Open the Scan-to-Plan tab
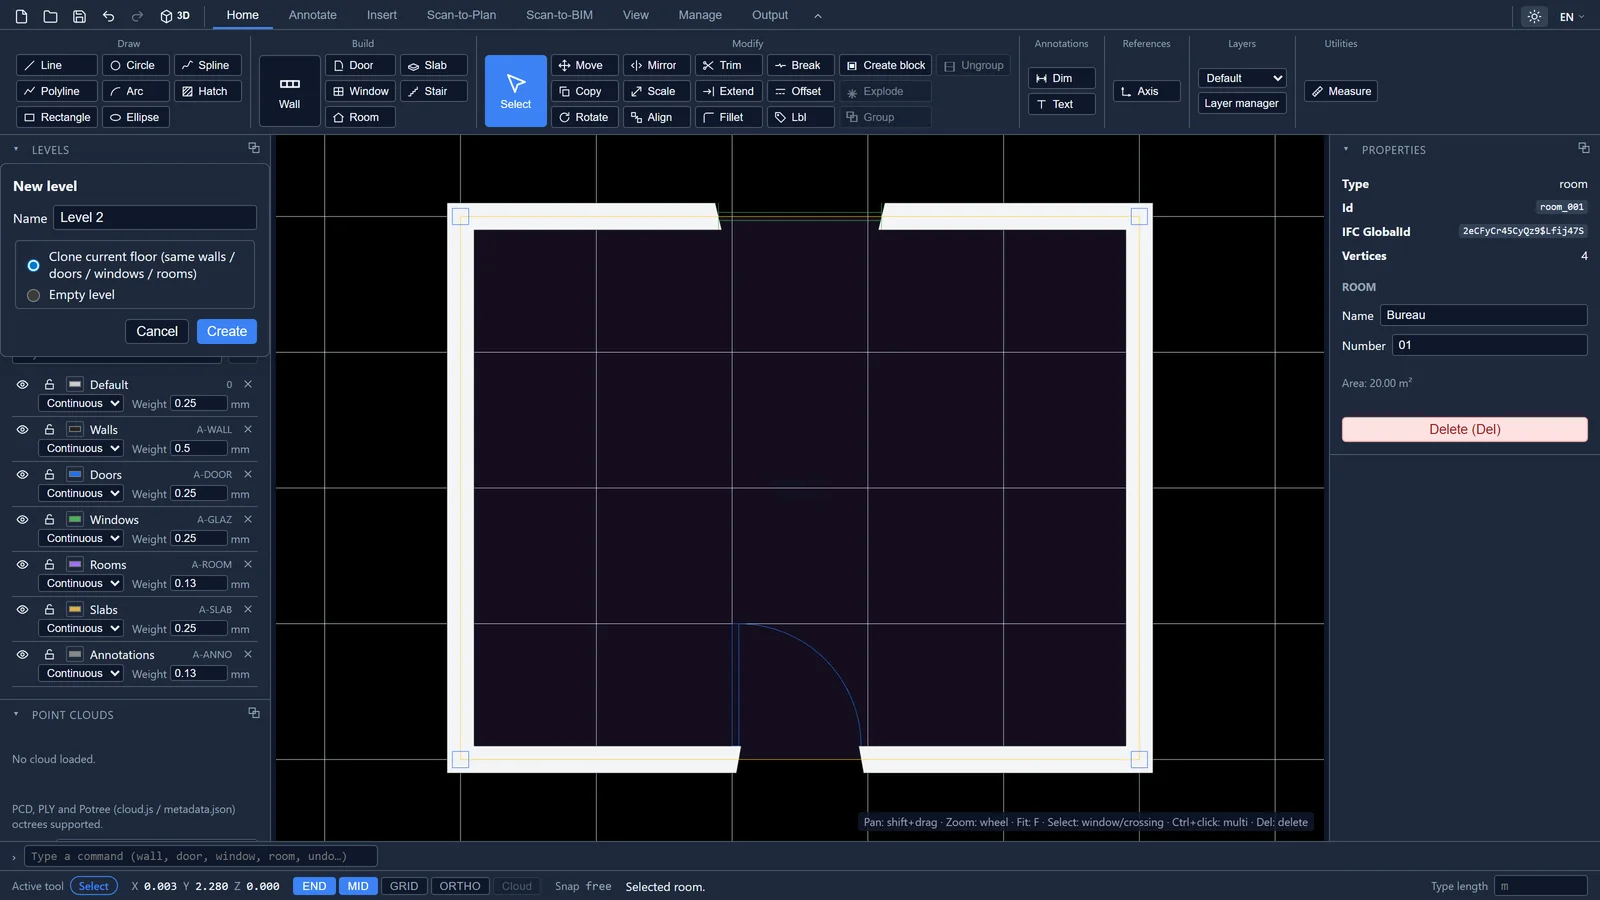The height and width of the screenshot is (900, 1600). pos(461,15)
